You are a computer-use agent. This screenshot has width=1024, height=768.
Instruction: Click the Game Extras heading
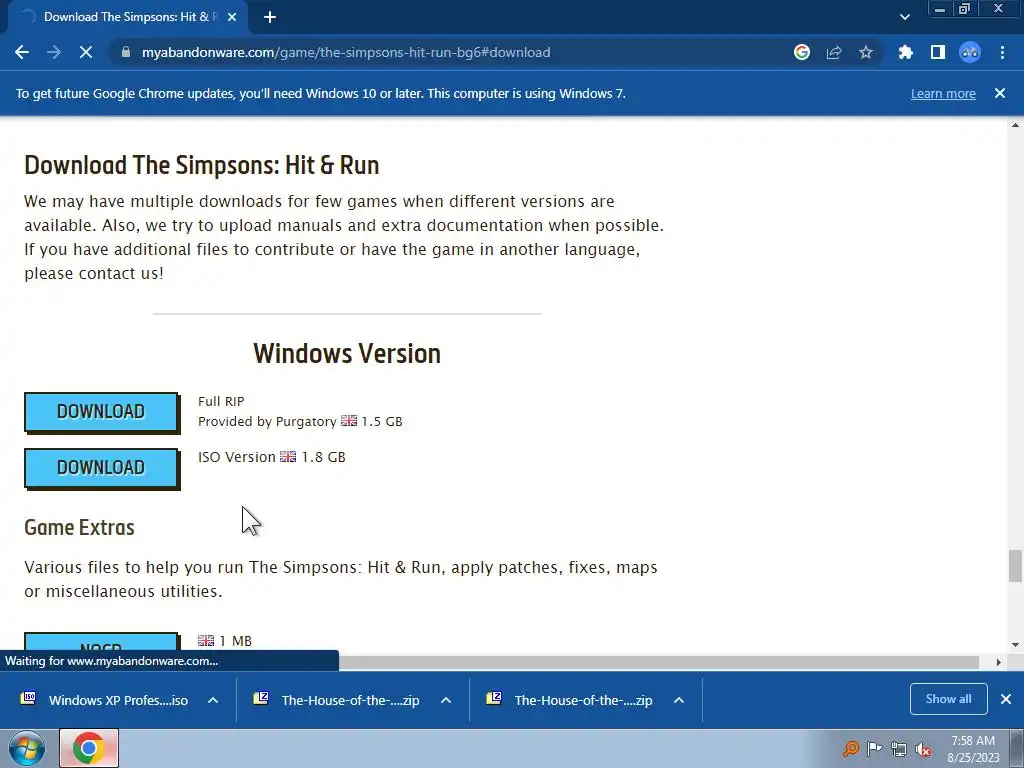click(x=80, y=527)
